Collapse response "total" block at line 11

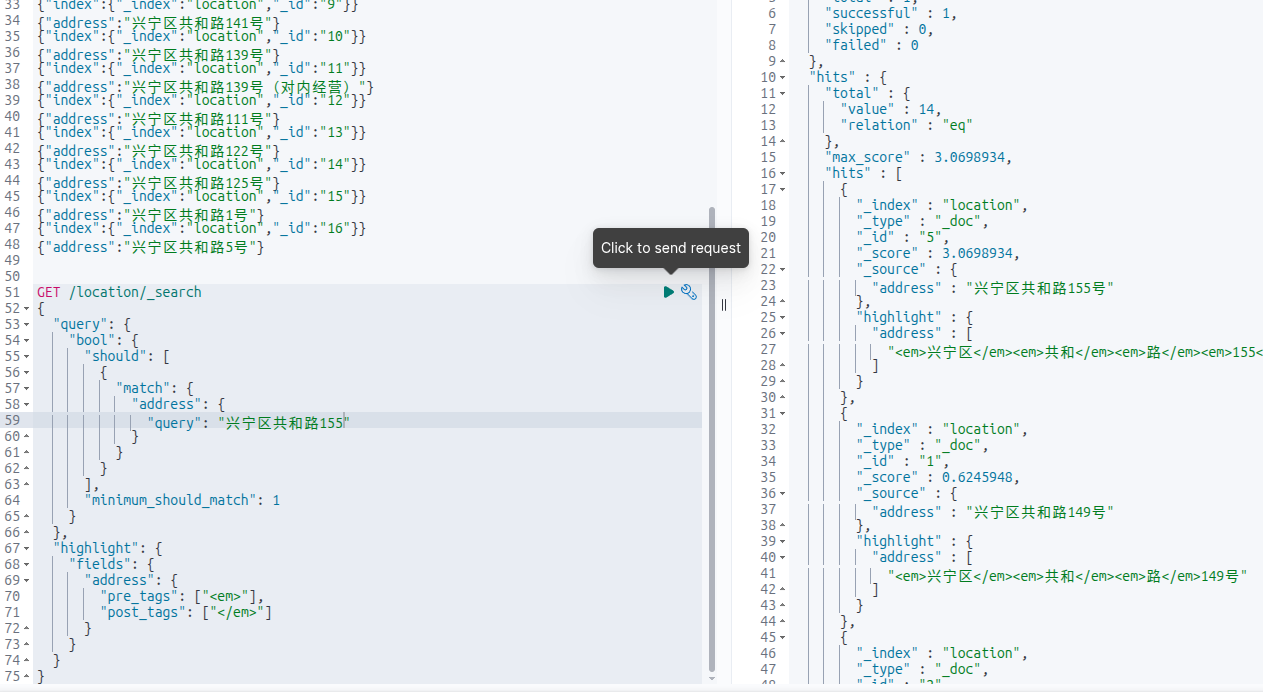782,93
